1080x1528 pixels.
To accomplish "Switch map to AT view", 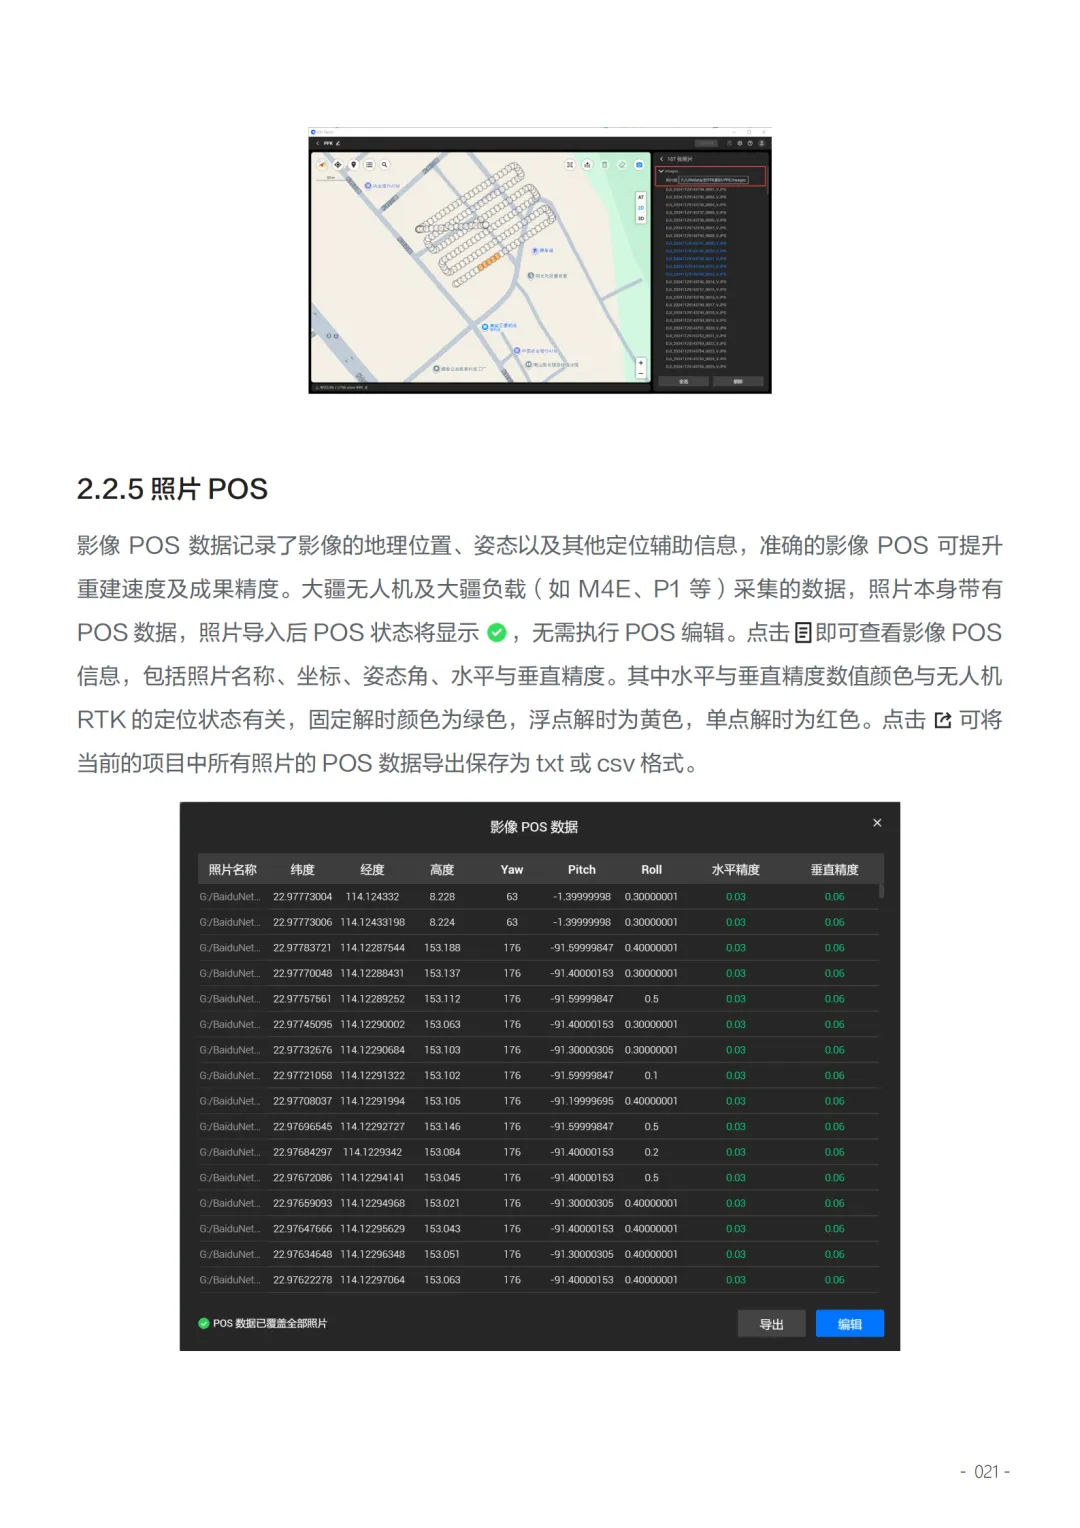I will pyautogui.click(x=641, y=197).
